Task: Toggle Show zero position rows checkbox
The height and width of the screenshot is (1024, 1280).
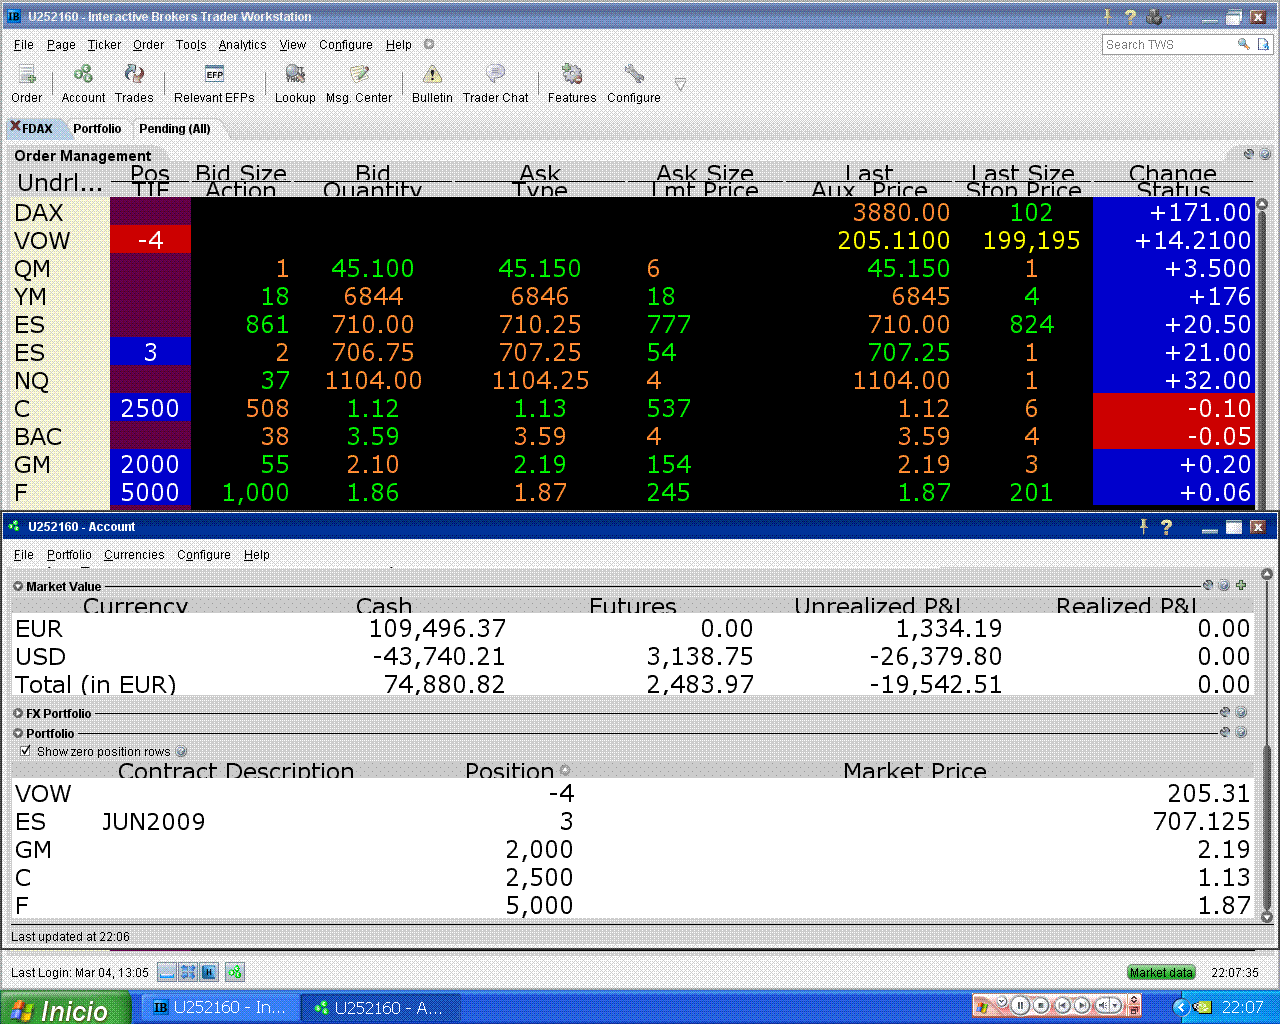Action: pyautogui.click(x=26, y=751)
